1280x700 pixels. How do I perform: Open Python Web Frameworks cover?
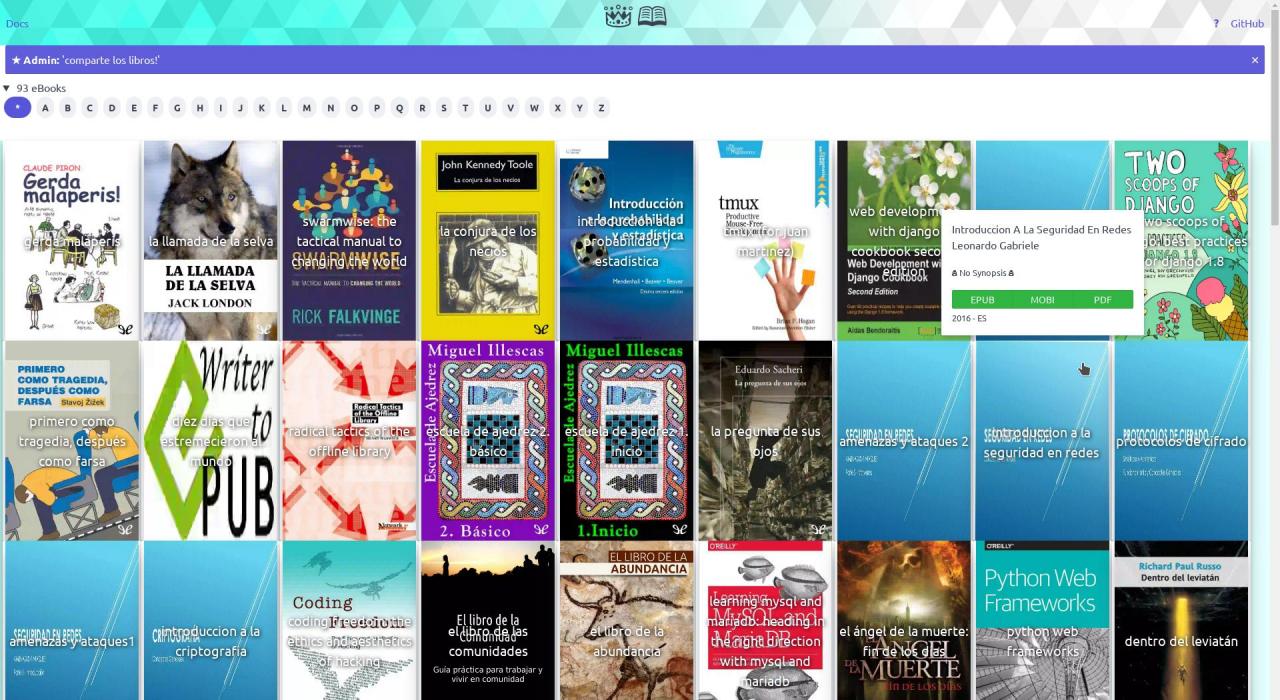coord(1042,620)
